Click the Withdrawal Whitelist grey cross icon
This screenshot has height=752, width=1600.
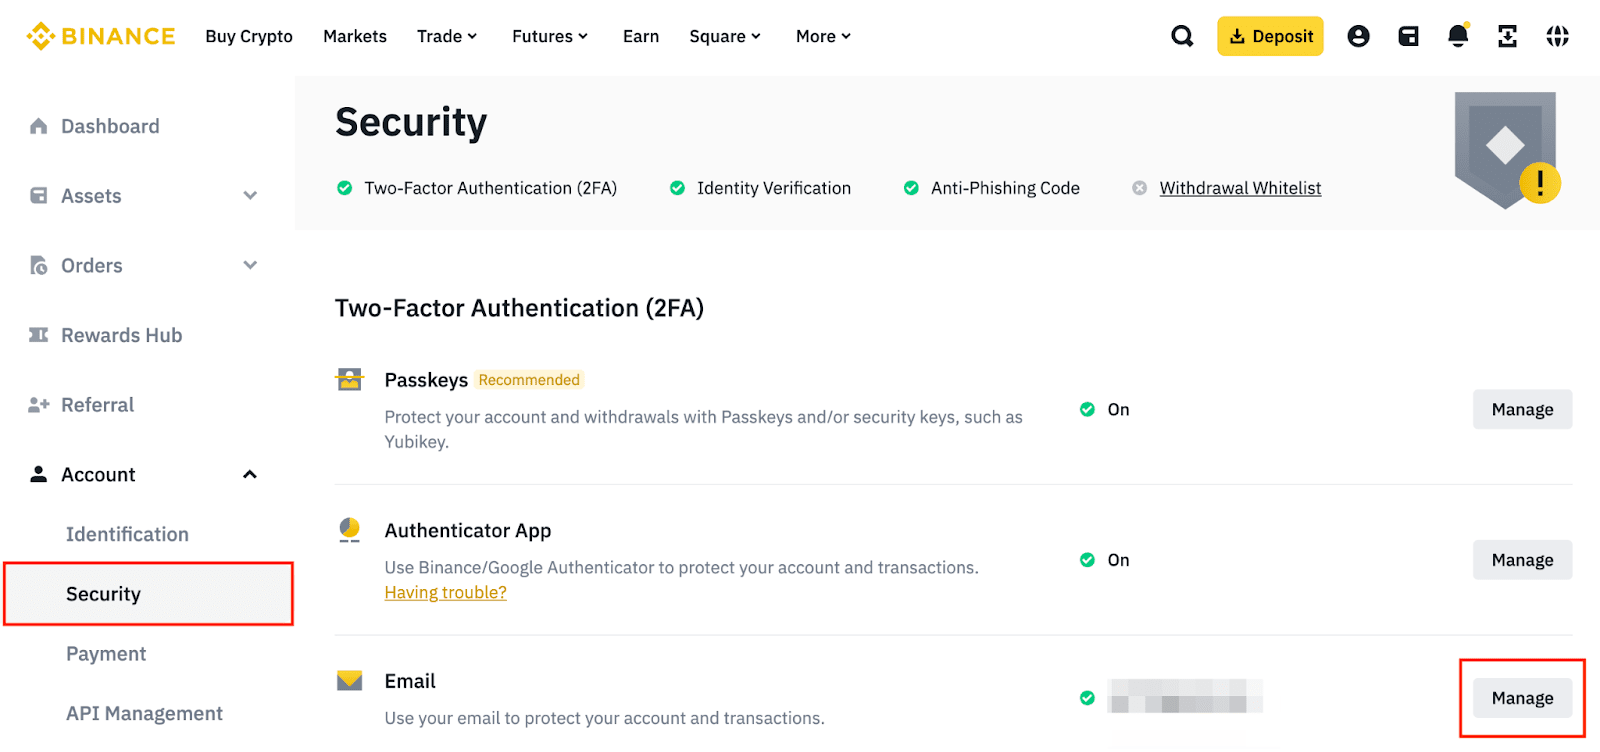pos(1139,188)
